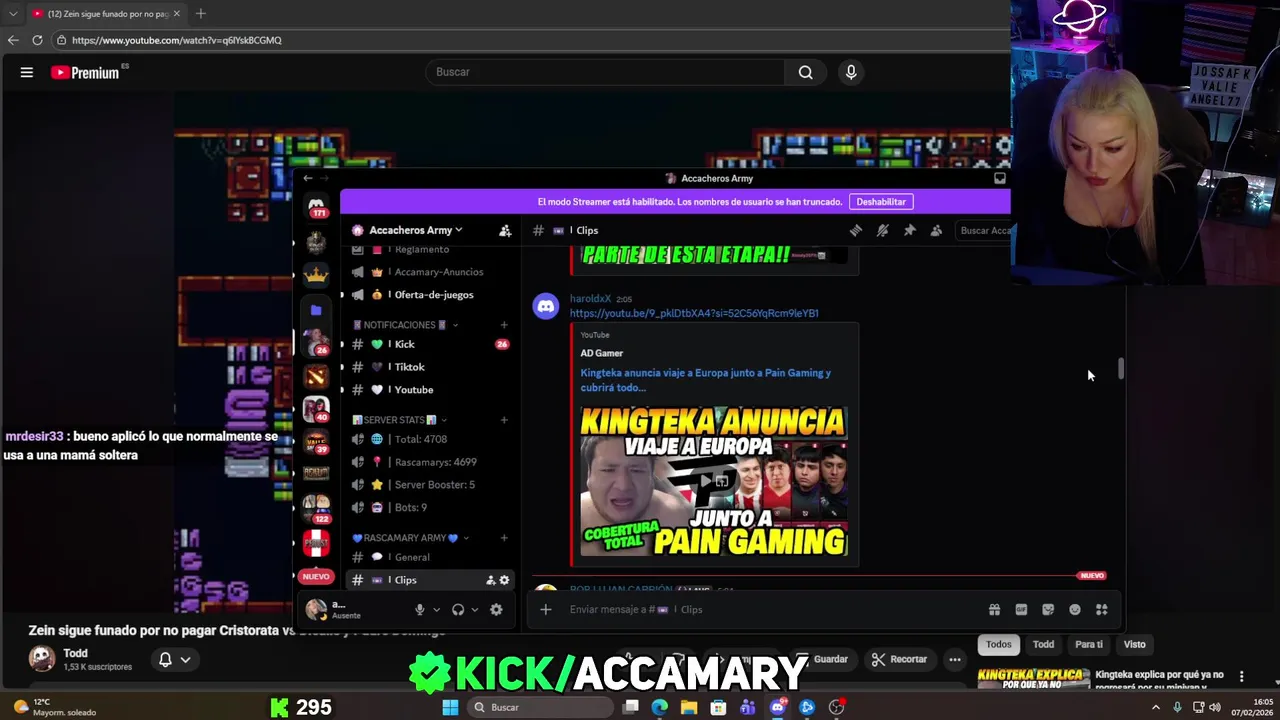Click message input Enviar mensaje a Clips

coord(770,610)
